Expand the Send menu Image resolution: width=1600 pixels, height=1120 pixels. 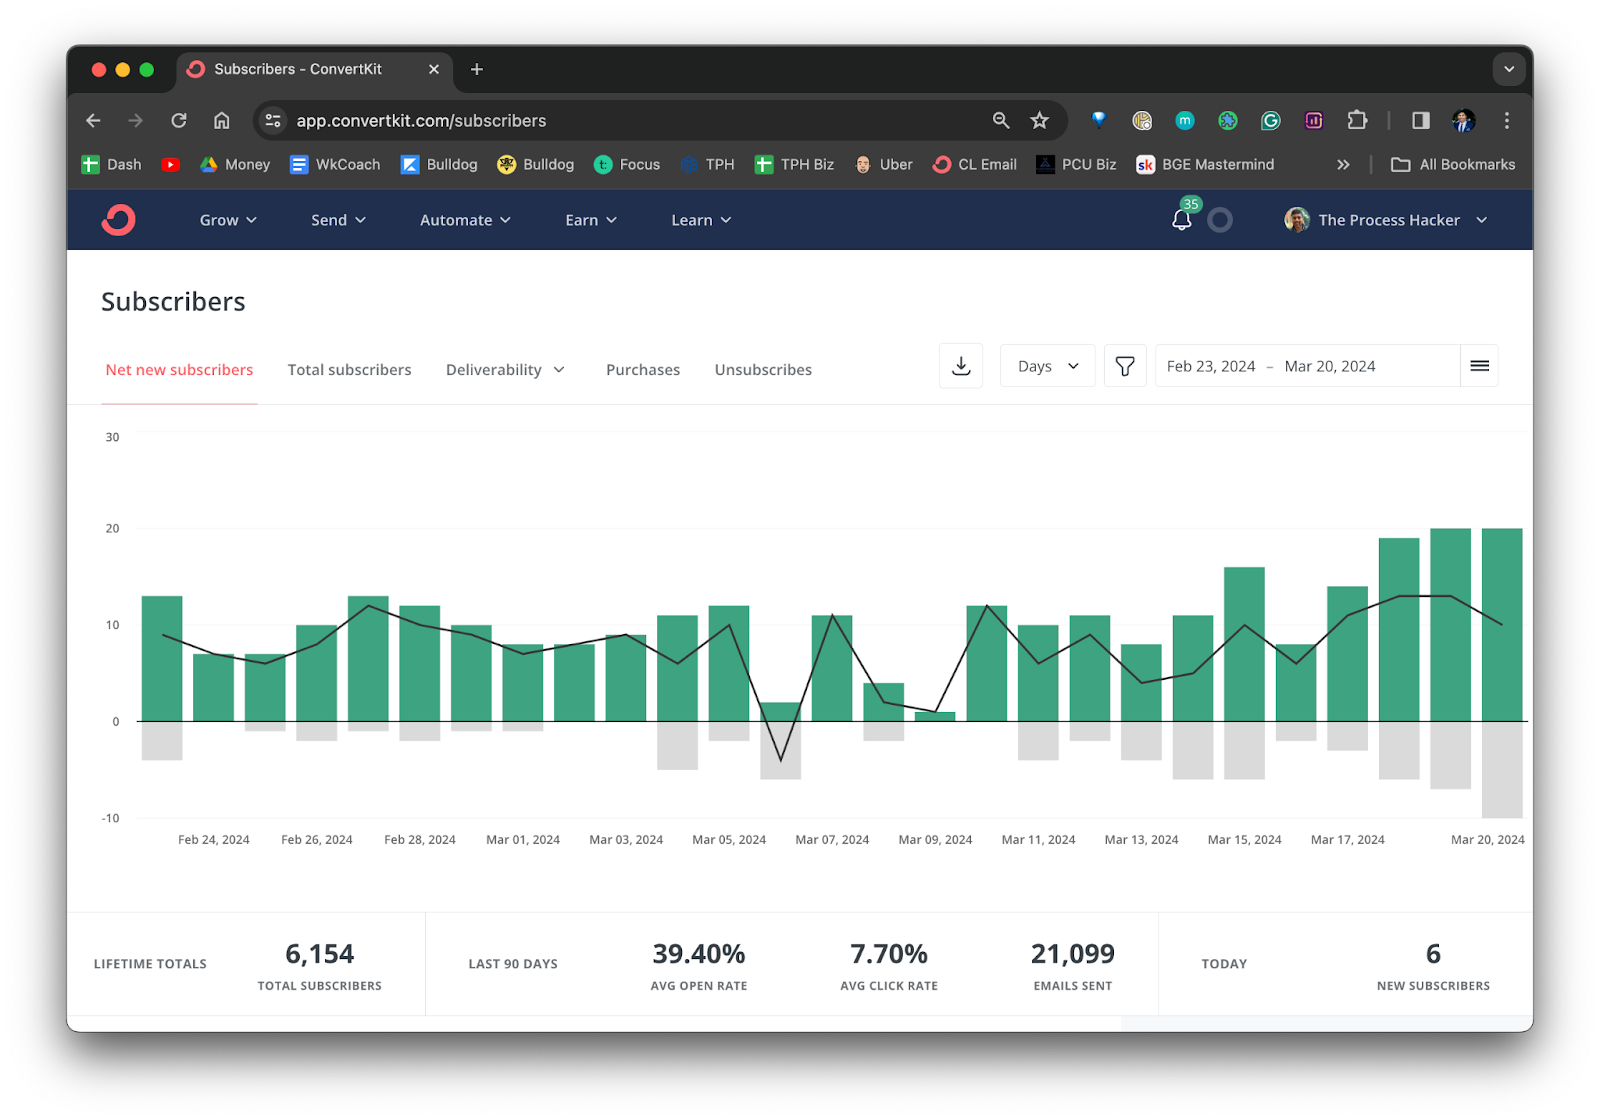click(338, 220)
